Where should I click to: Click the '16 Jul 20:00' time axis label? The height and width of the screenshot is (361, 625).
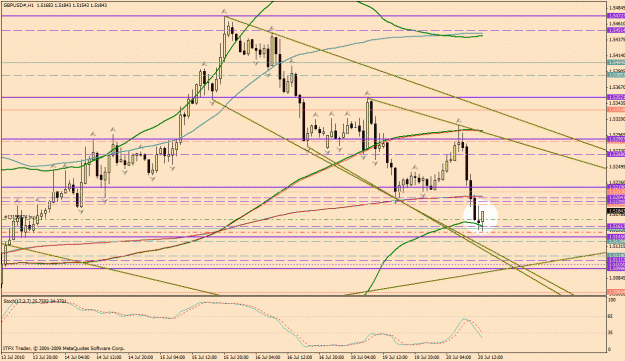pyautogui.click(x=332, y=357)
